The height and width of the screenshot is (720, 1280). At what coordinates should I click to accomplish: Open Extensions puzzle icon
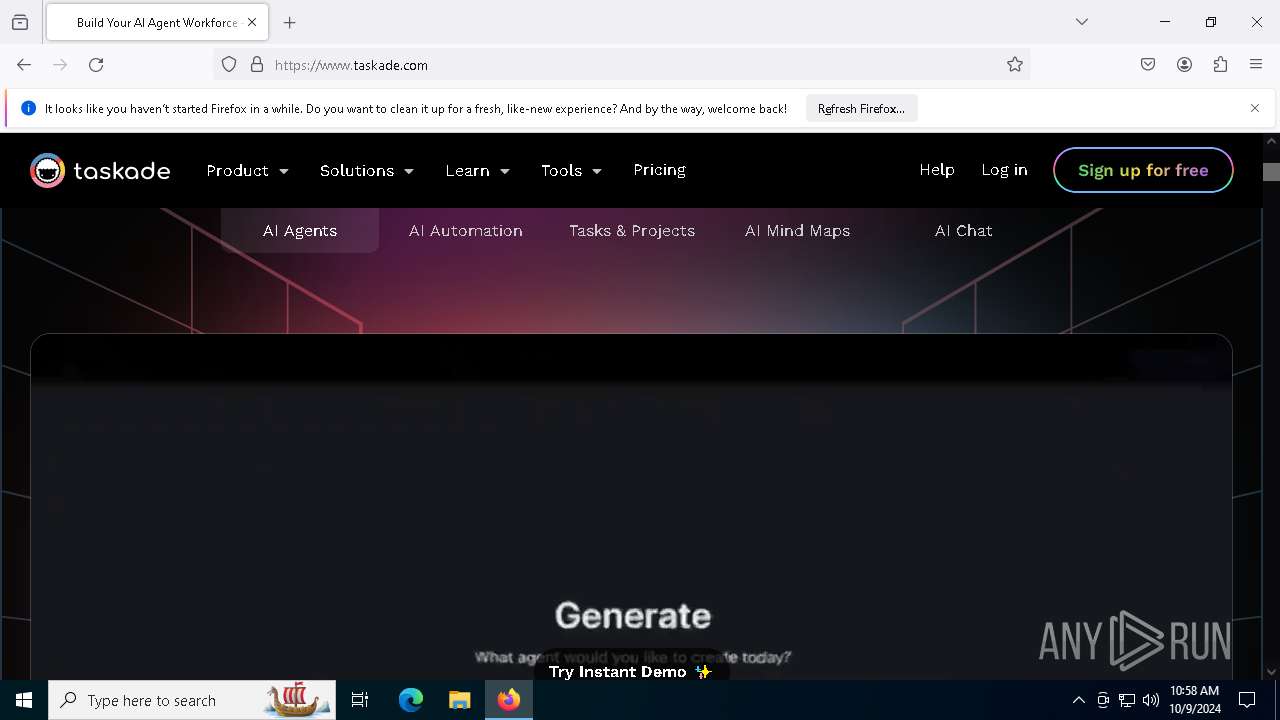point(1220,65)
